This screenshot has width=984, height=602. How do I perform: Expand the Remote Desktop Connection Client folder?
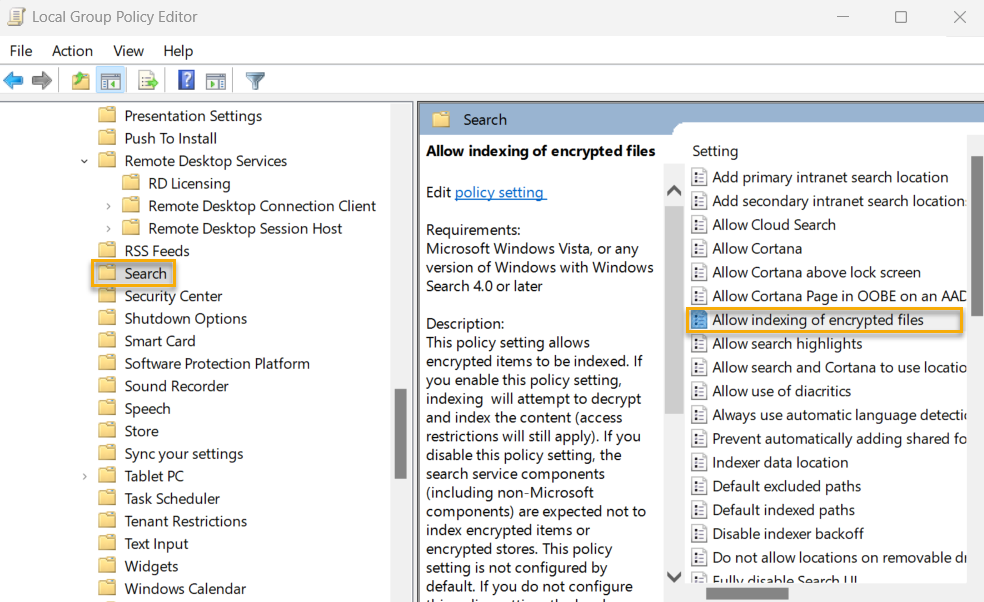pyautogui.click(x=108, y=206)
